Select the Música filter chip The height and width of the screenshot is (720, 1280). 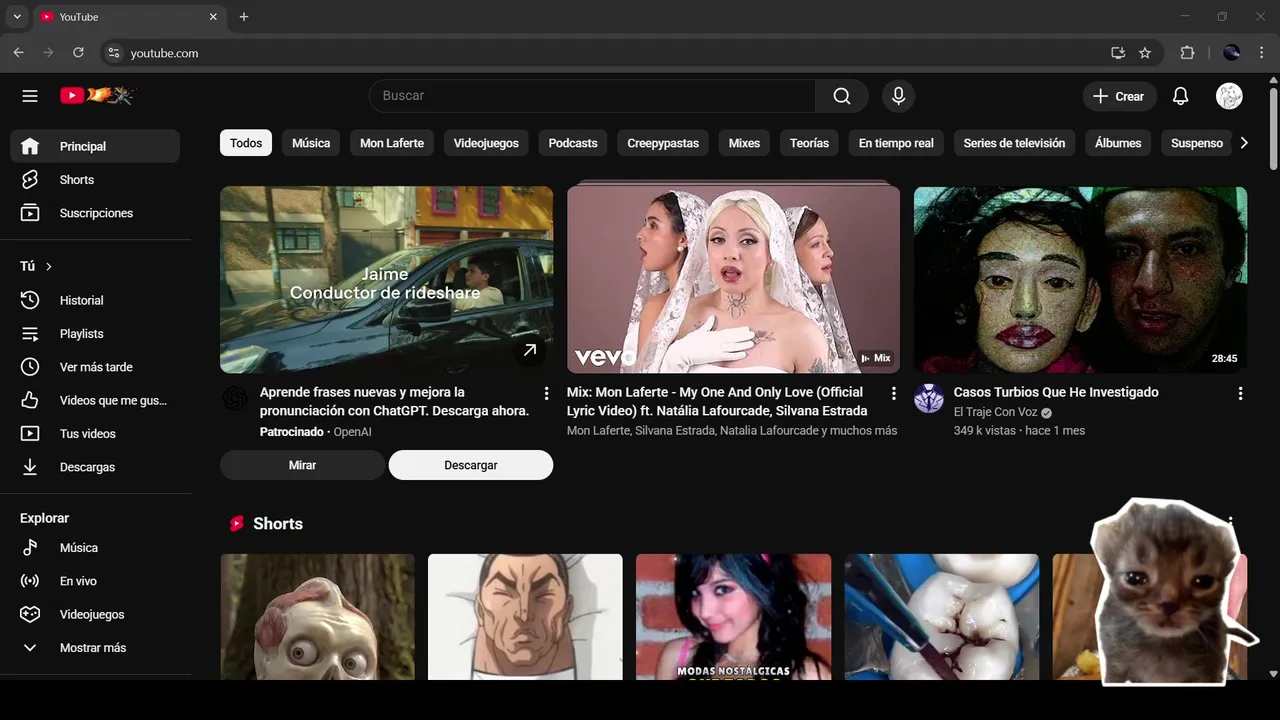[x=311, y=143]
